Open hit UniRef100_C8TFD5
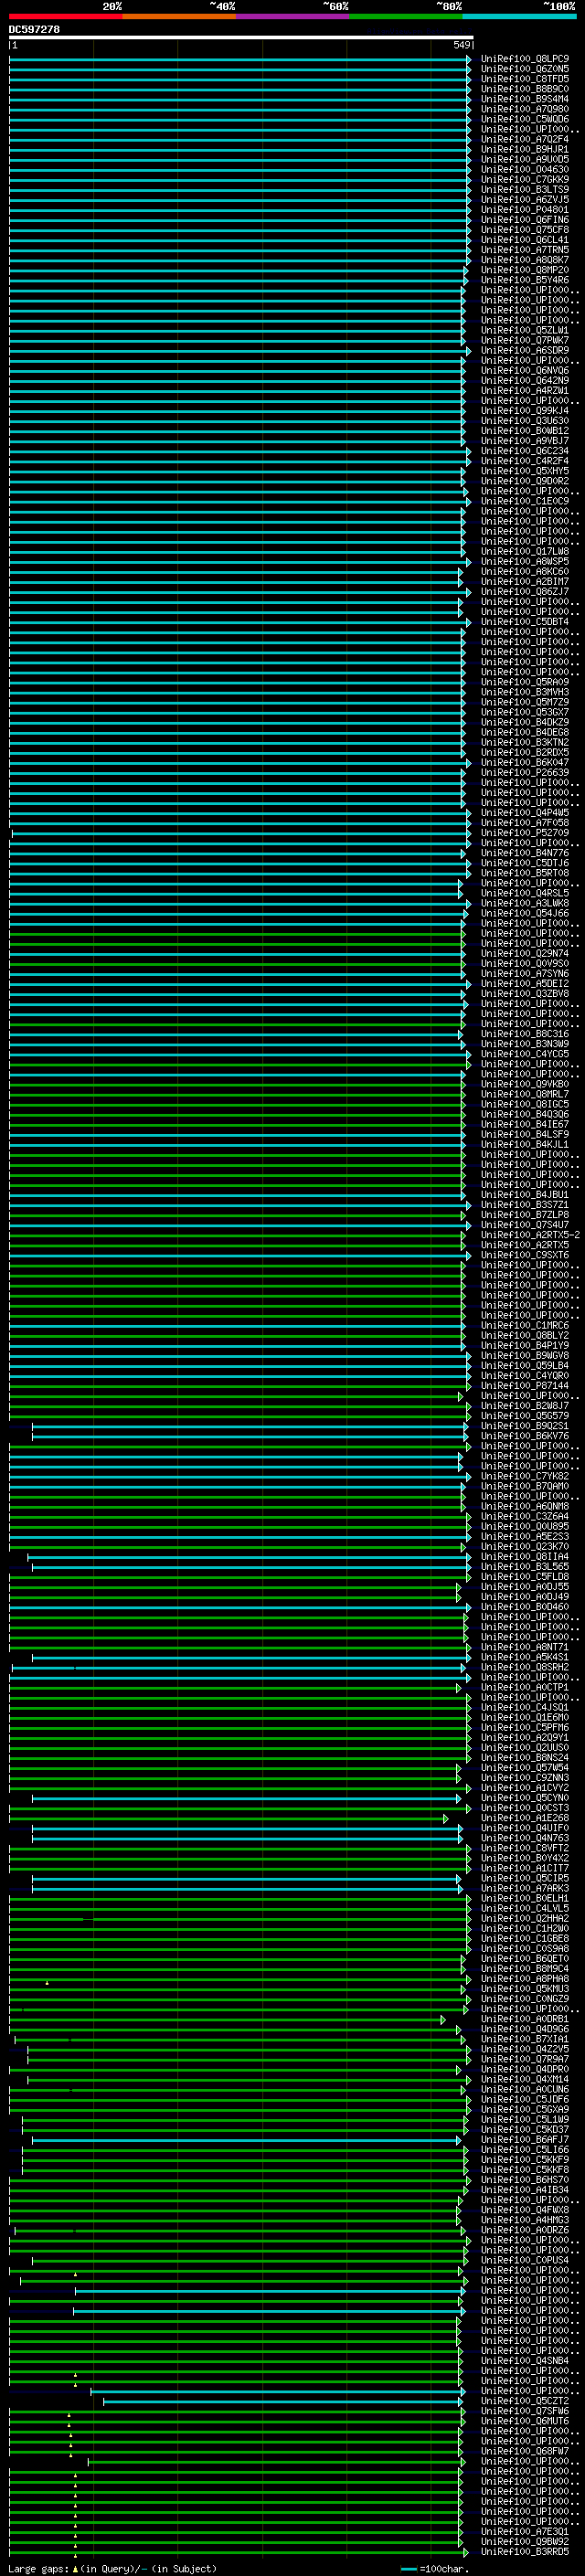This screenshot has width=585, height=2576. [524, 79]
